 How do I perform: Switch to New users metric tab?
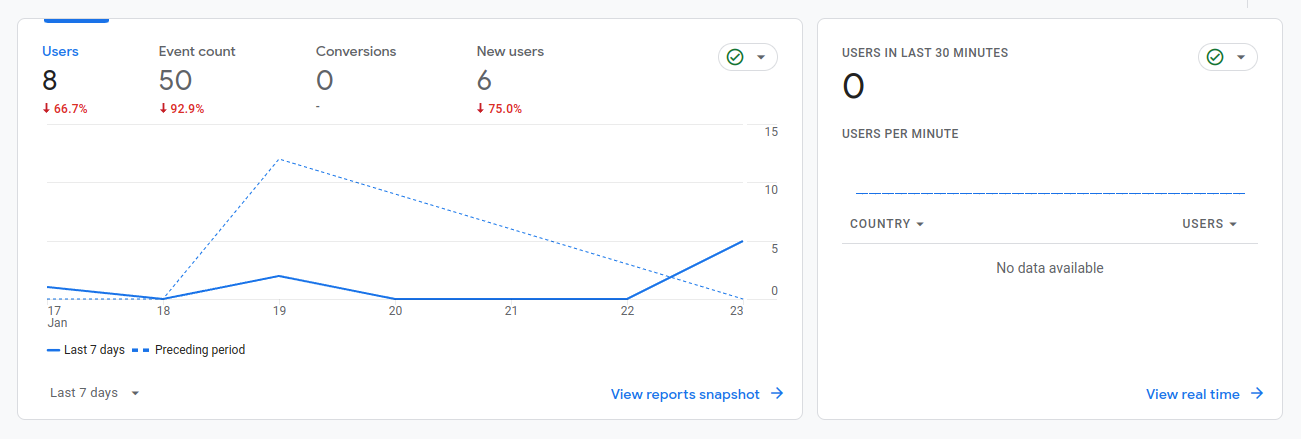point(510,51)
